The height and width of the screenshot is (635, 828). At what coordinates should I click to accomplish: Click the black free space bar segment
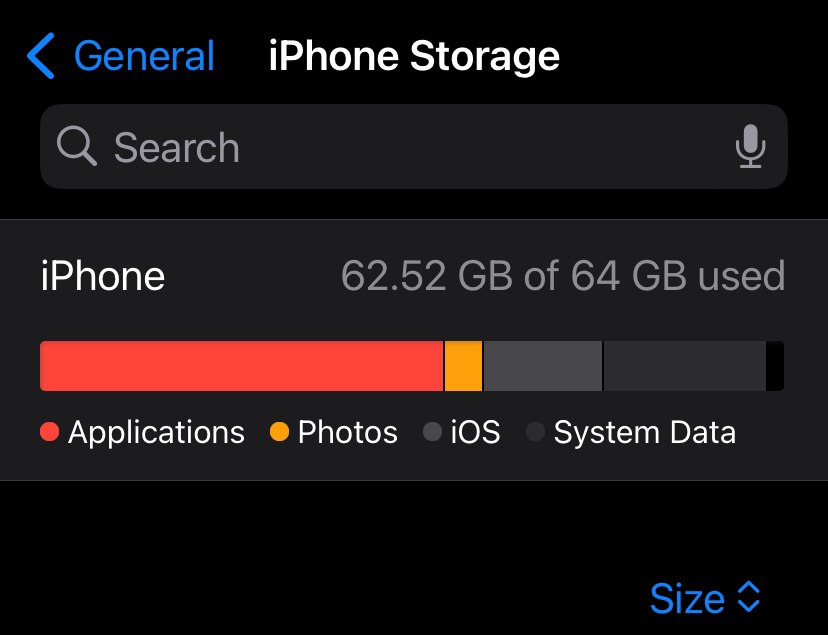coord(775,366)
